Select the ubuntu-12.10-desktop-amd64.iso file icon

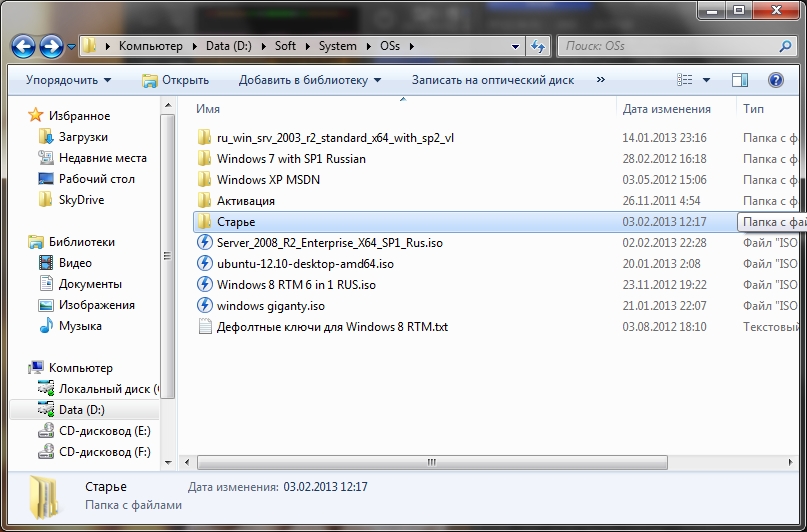pos(204,263)
